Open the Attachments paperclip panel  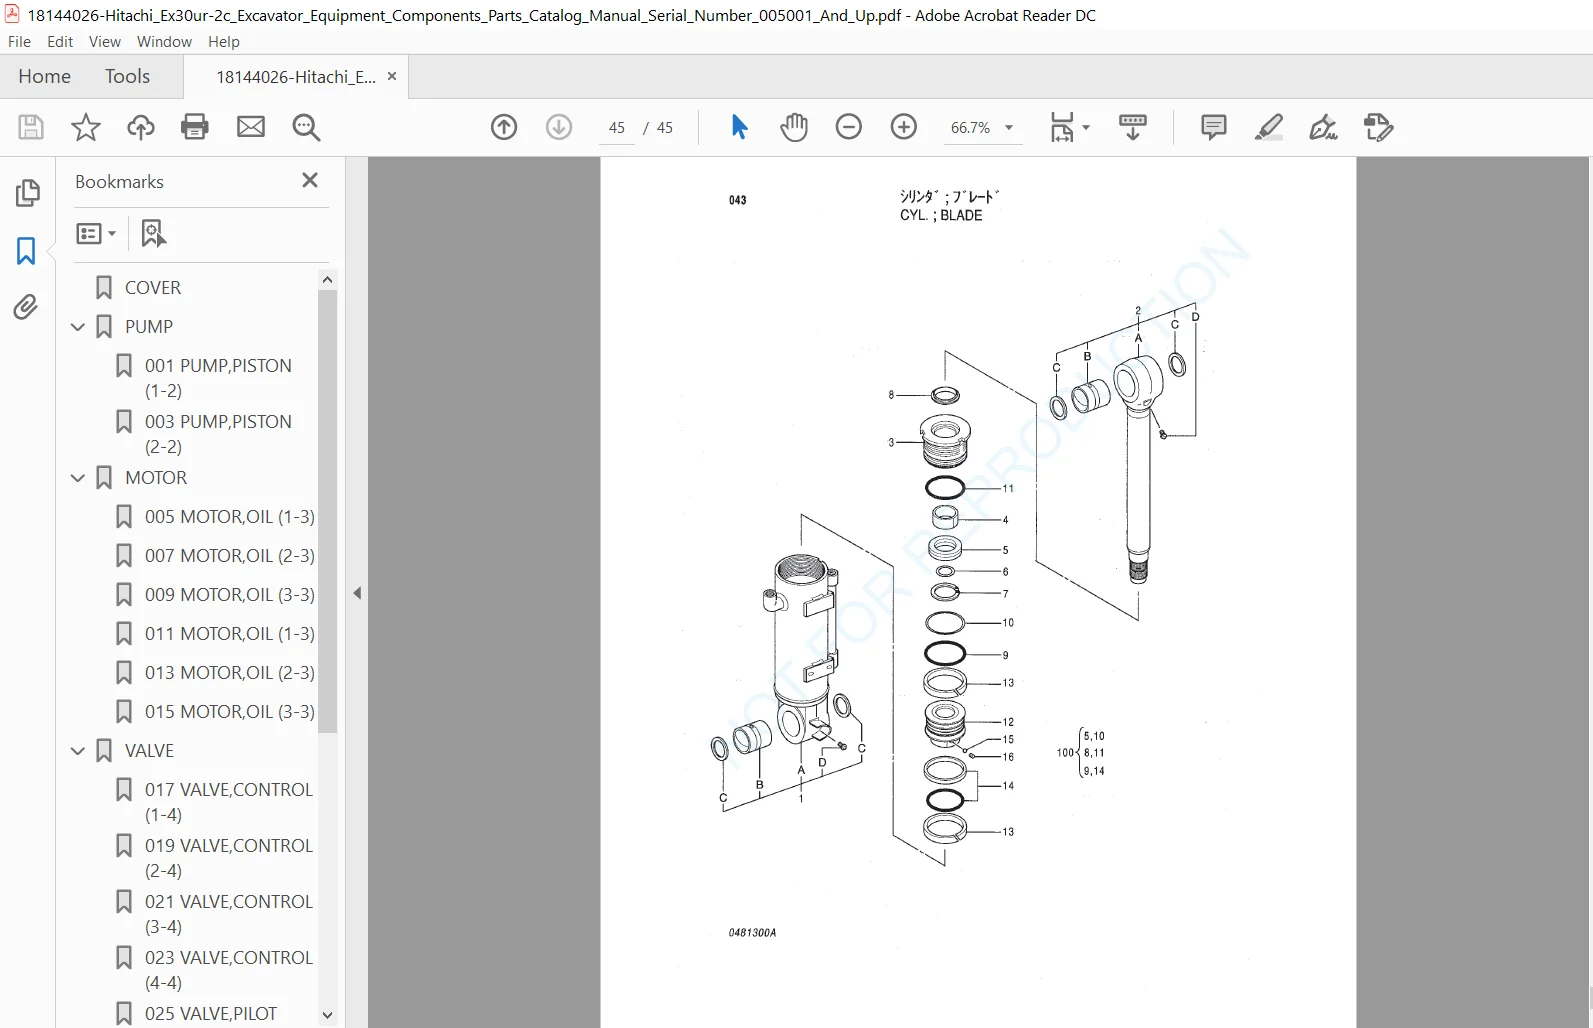tap(27, 307)
